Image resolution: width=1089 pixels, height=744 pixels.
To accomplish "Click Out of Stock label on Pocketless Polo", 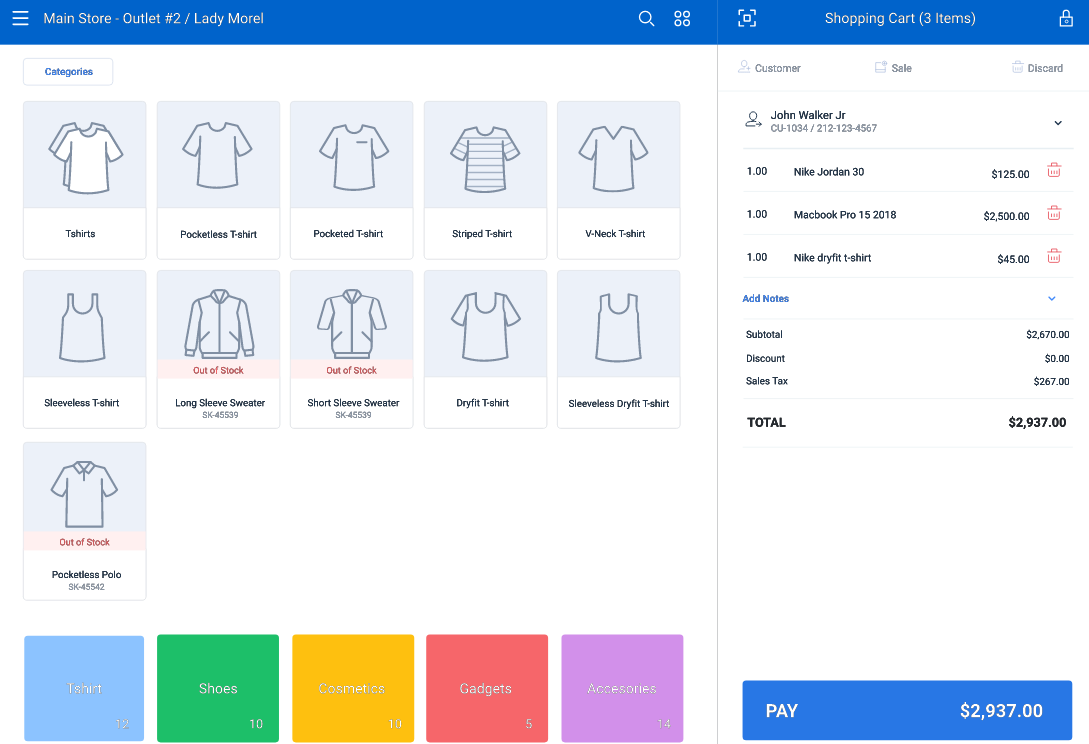I will [85, 542].
